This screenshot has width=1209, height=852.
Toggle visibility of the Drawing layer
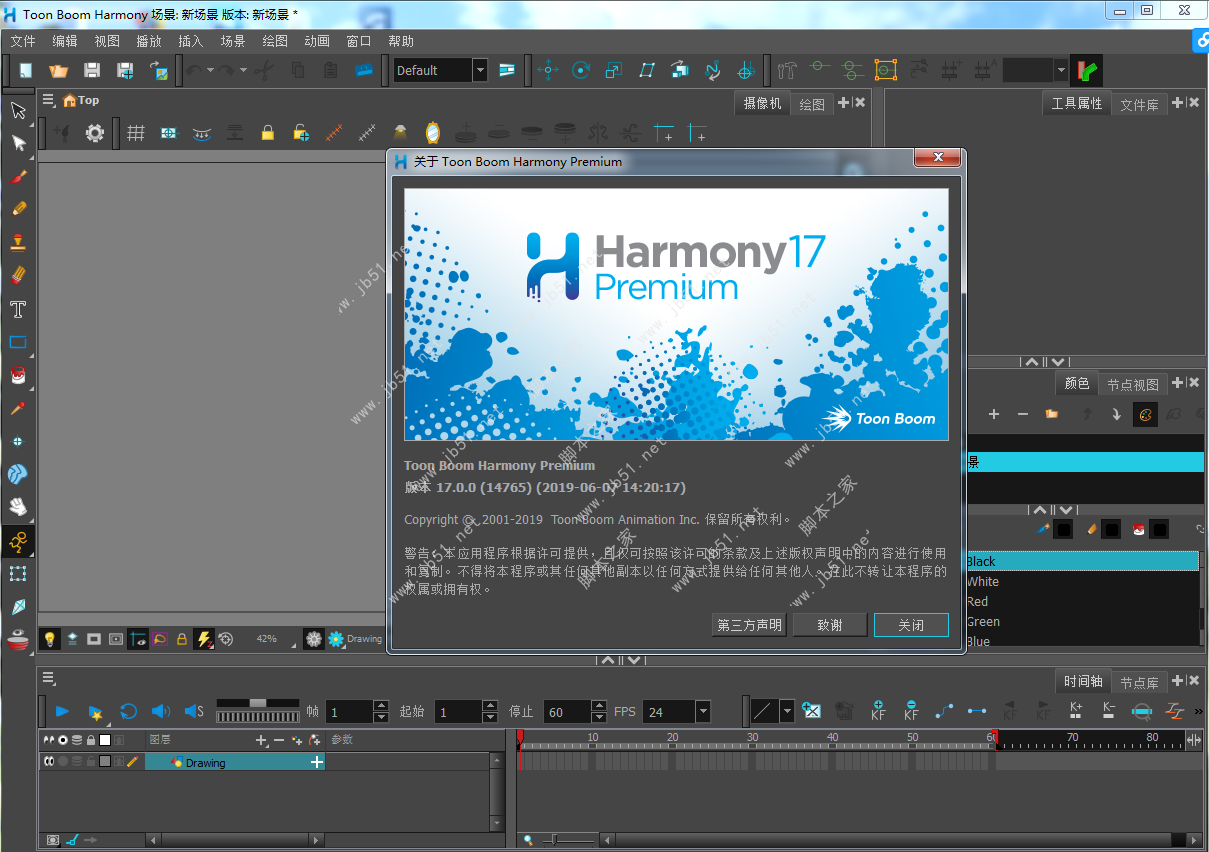click(49, 761)
